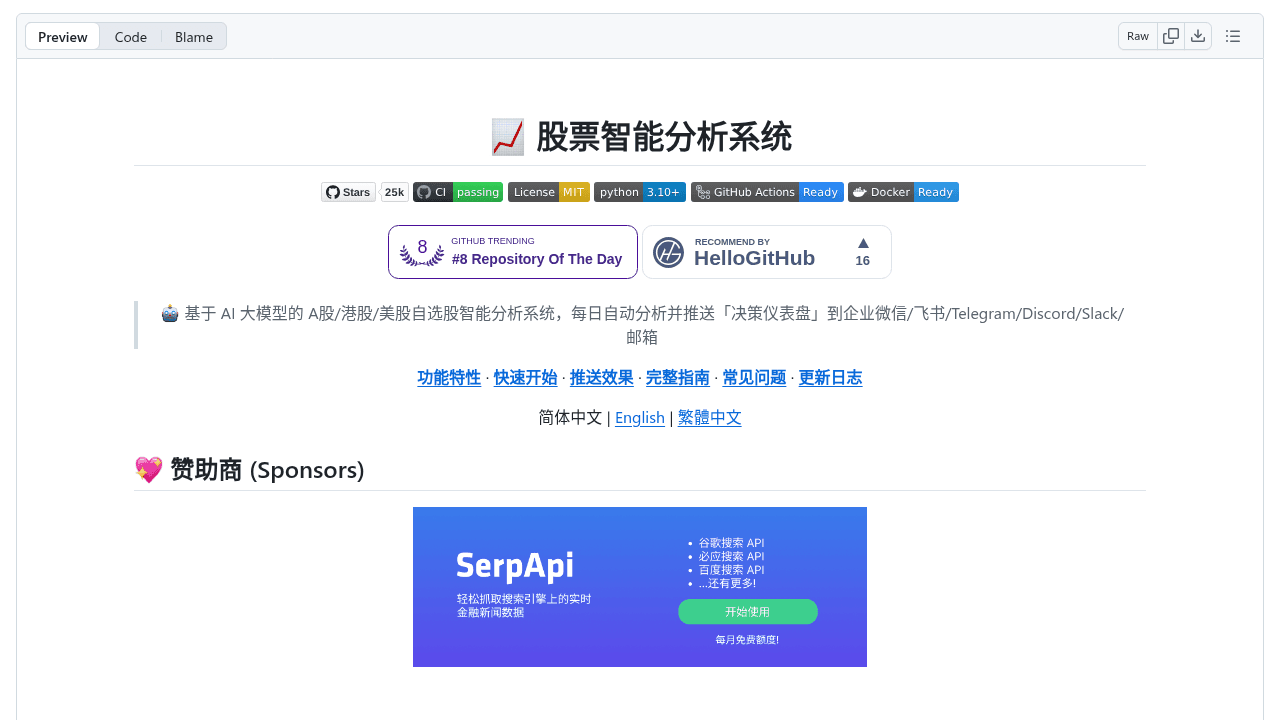This screenshot has width=1280, height=720.
Task: Click the Docker Ready badge
Action: pos(903,192)
